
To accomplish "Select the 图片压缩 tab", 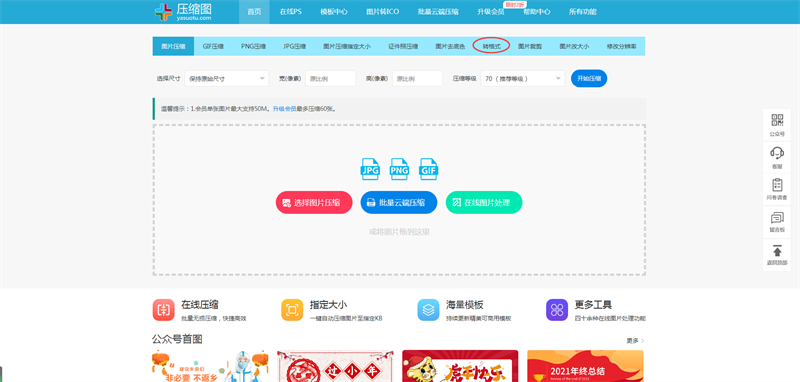I will click(x=173, y=46).
